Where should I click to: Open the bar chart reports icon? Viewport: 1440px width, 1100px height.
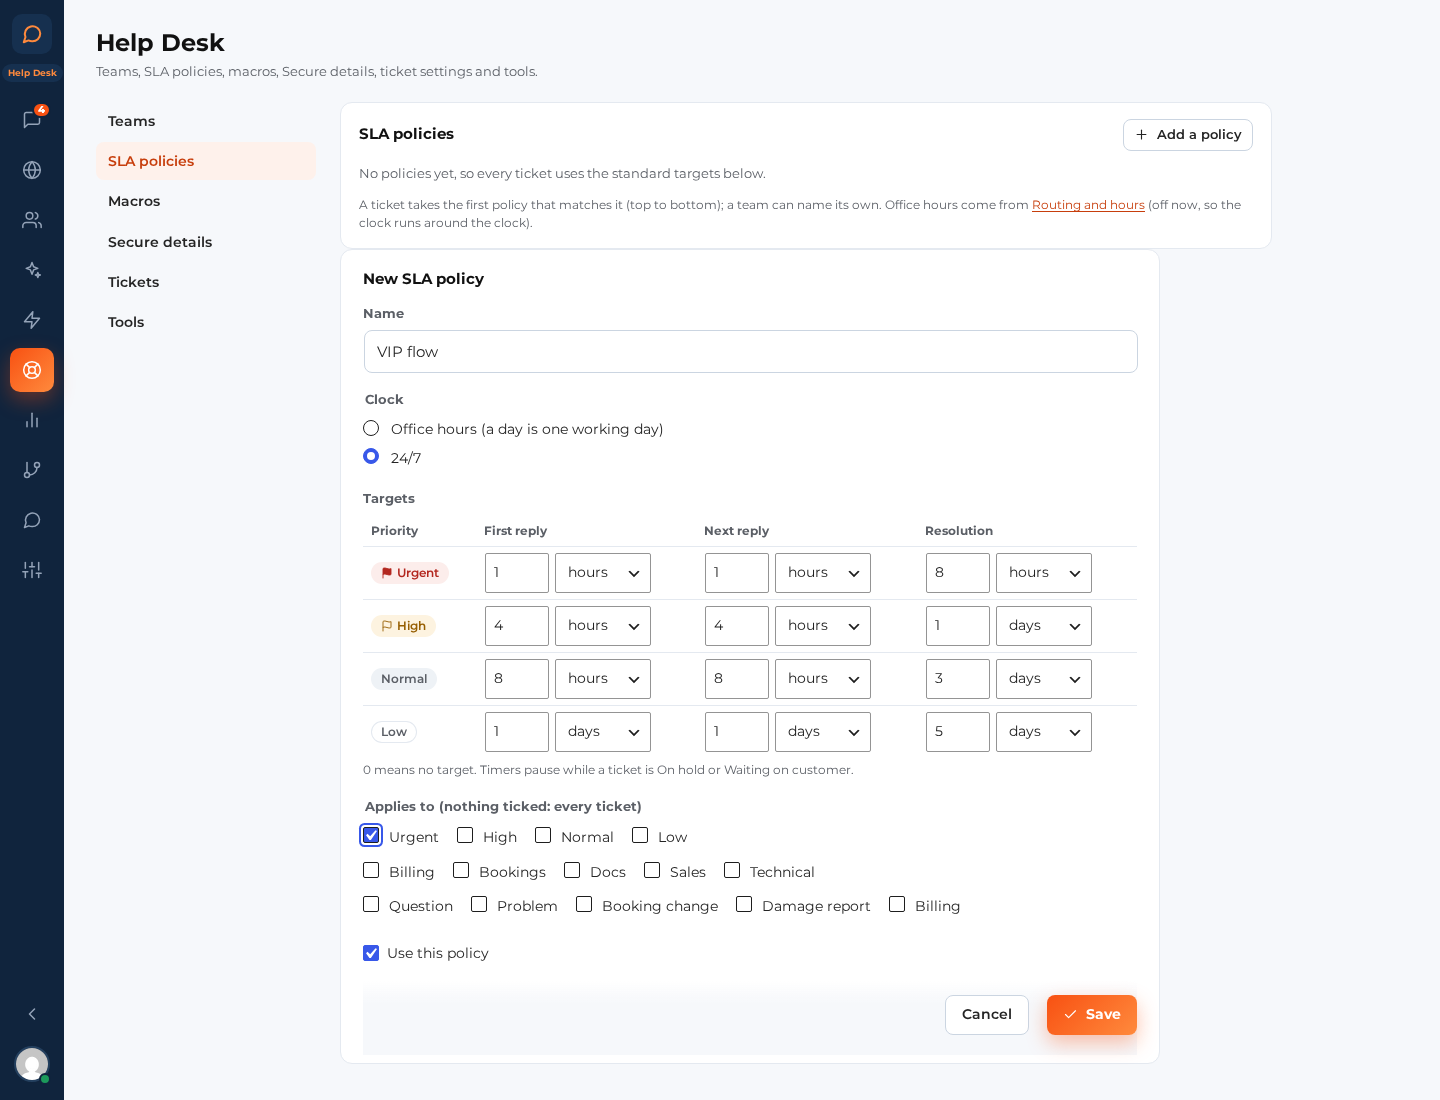tap(32, 420)
